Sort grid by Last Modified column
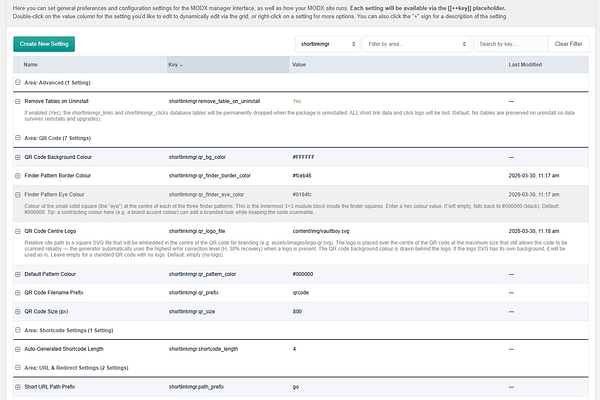Viewport: 600px width, 400px height. pyautogui.click(x=547, y=65)
